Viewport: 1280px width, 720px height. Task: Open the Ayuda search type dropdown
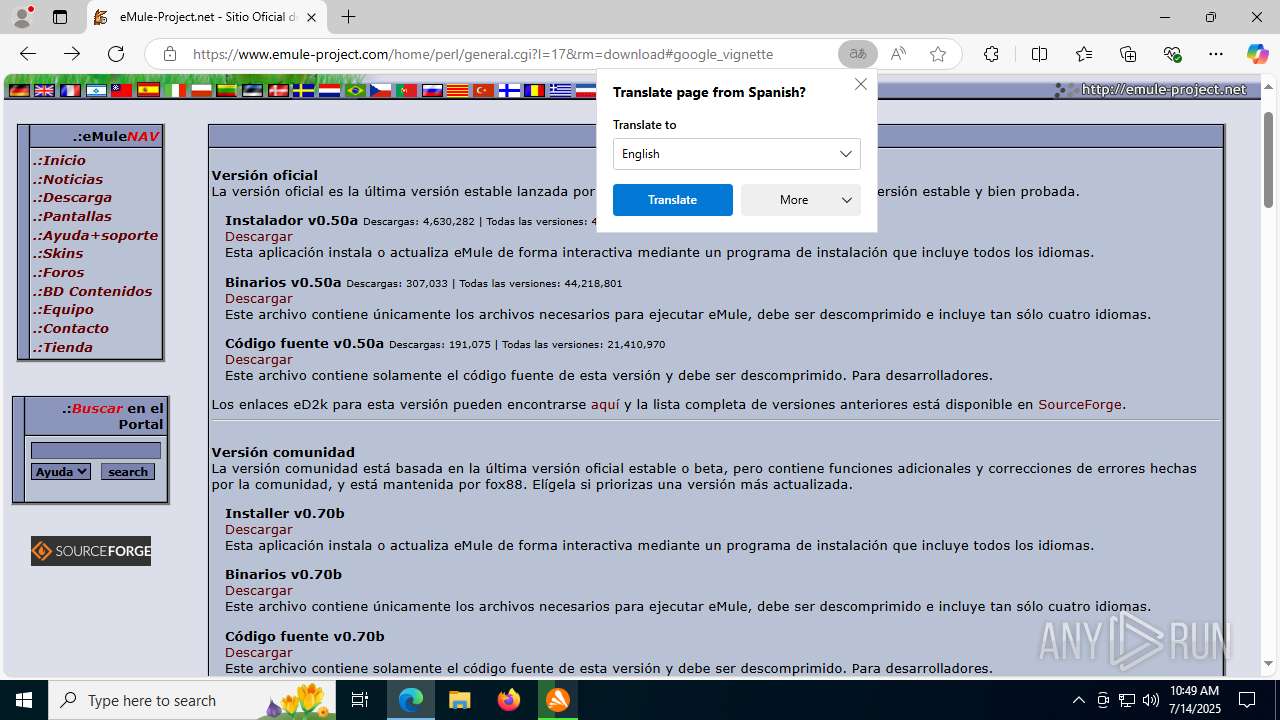click(x=61, y=471)
